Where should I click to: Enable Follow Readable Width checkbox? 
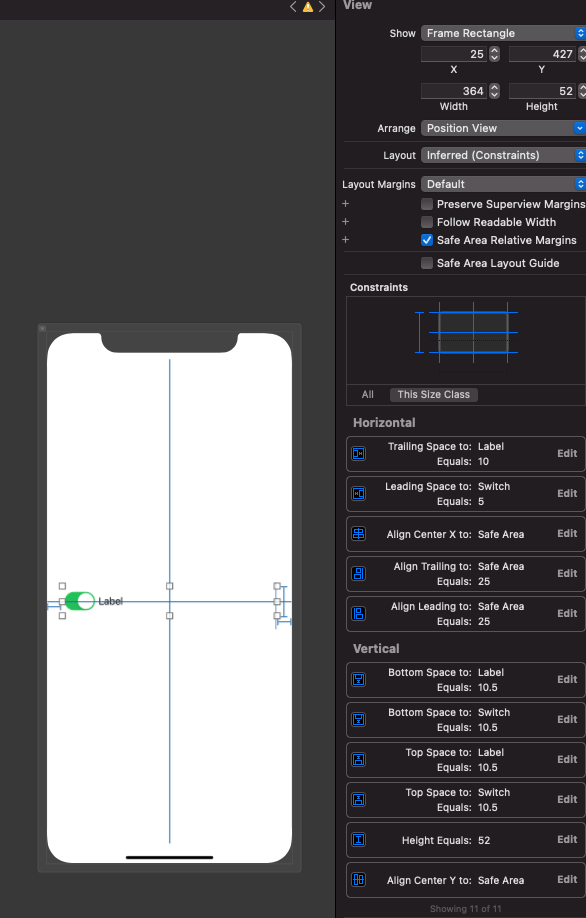(x=427, y=222)
